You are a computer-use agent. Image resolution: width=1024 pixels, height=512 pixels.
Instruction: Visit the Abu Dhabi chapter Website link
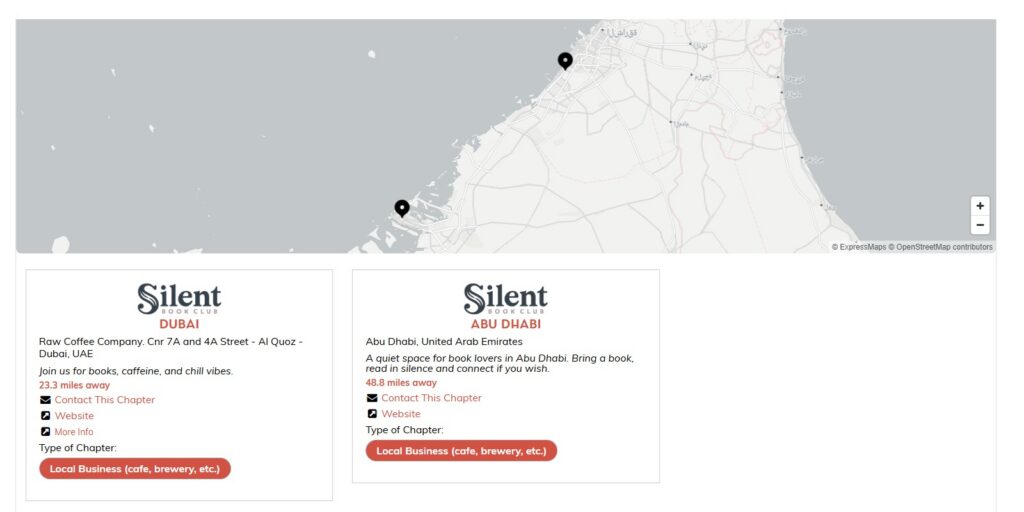401,414
